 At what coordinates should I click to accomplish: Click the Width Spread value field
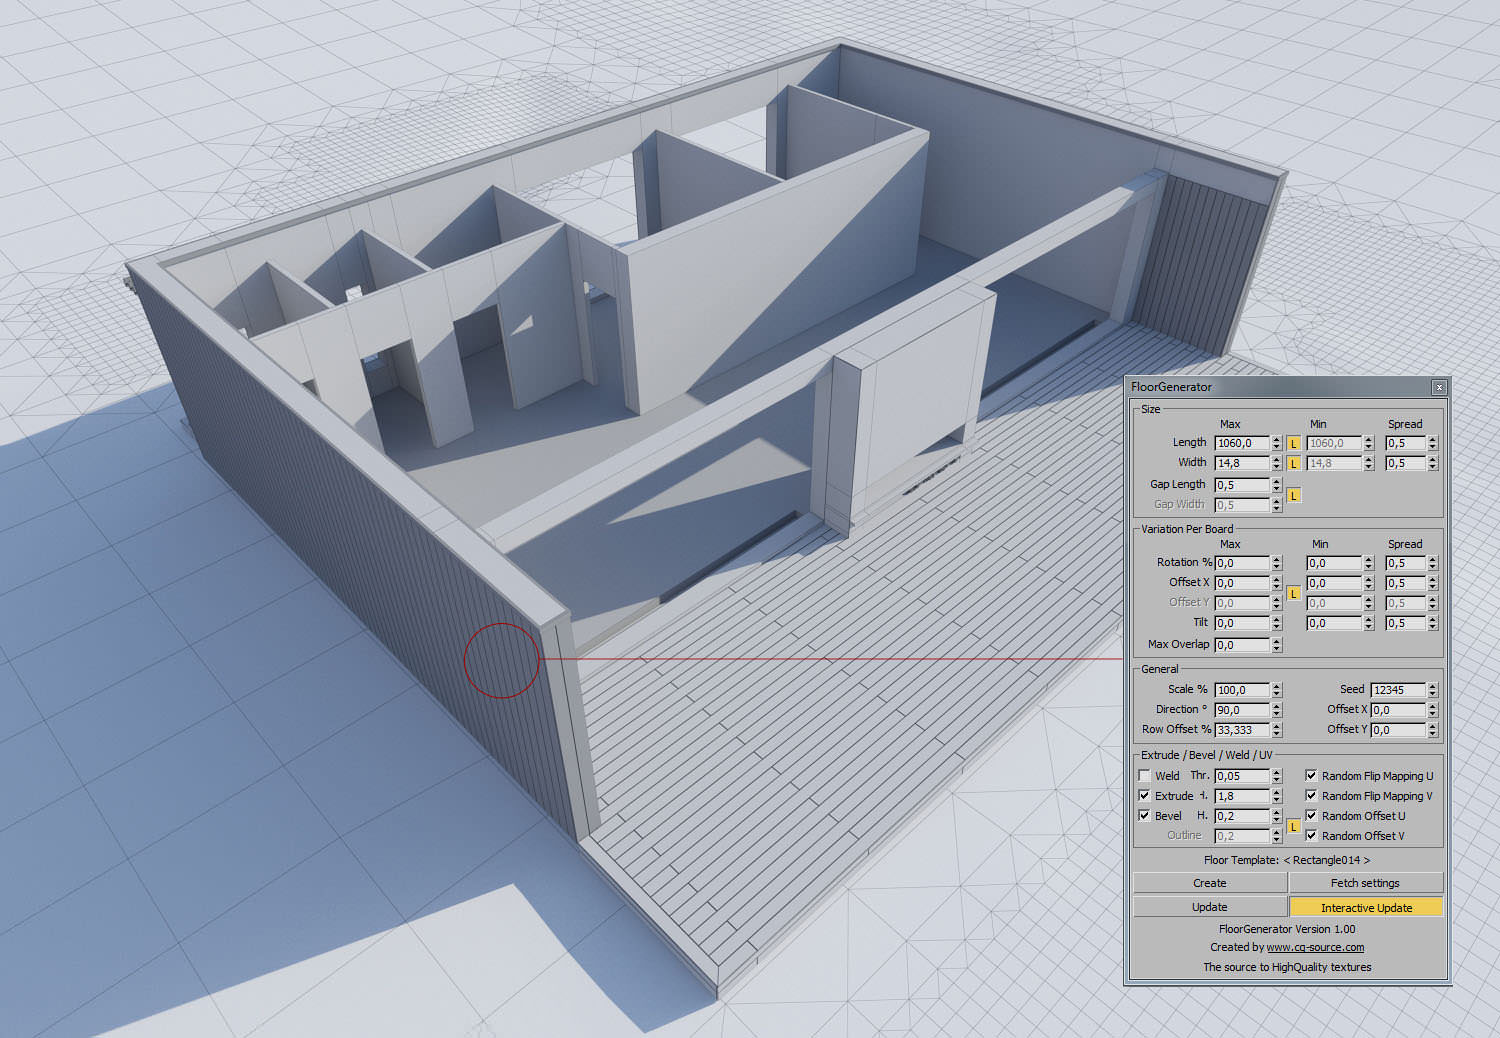click(x=1405, y=463)
